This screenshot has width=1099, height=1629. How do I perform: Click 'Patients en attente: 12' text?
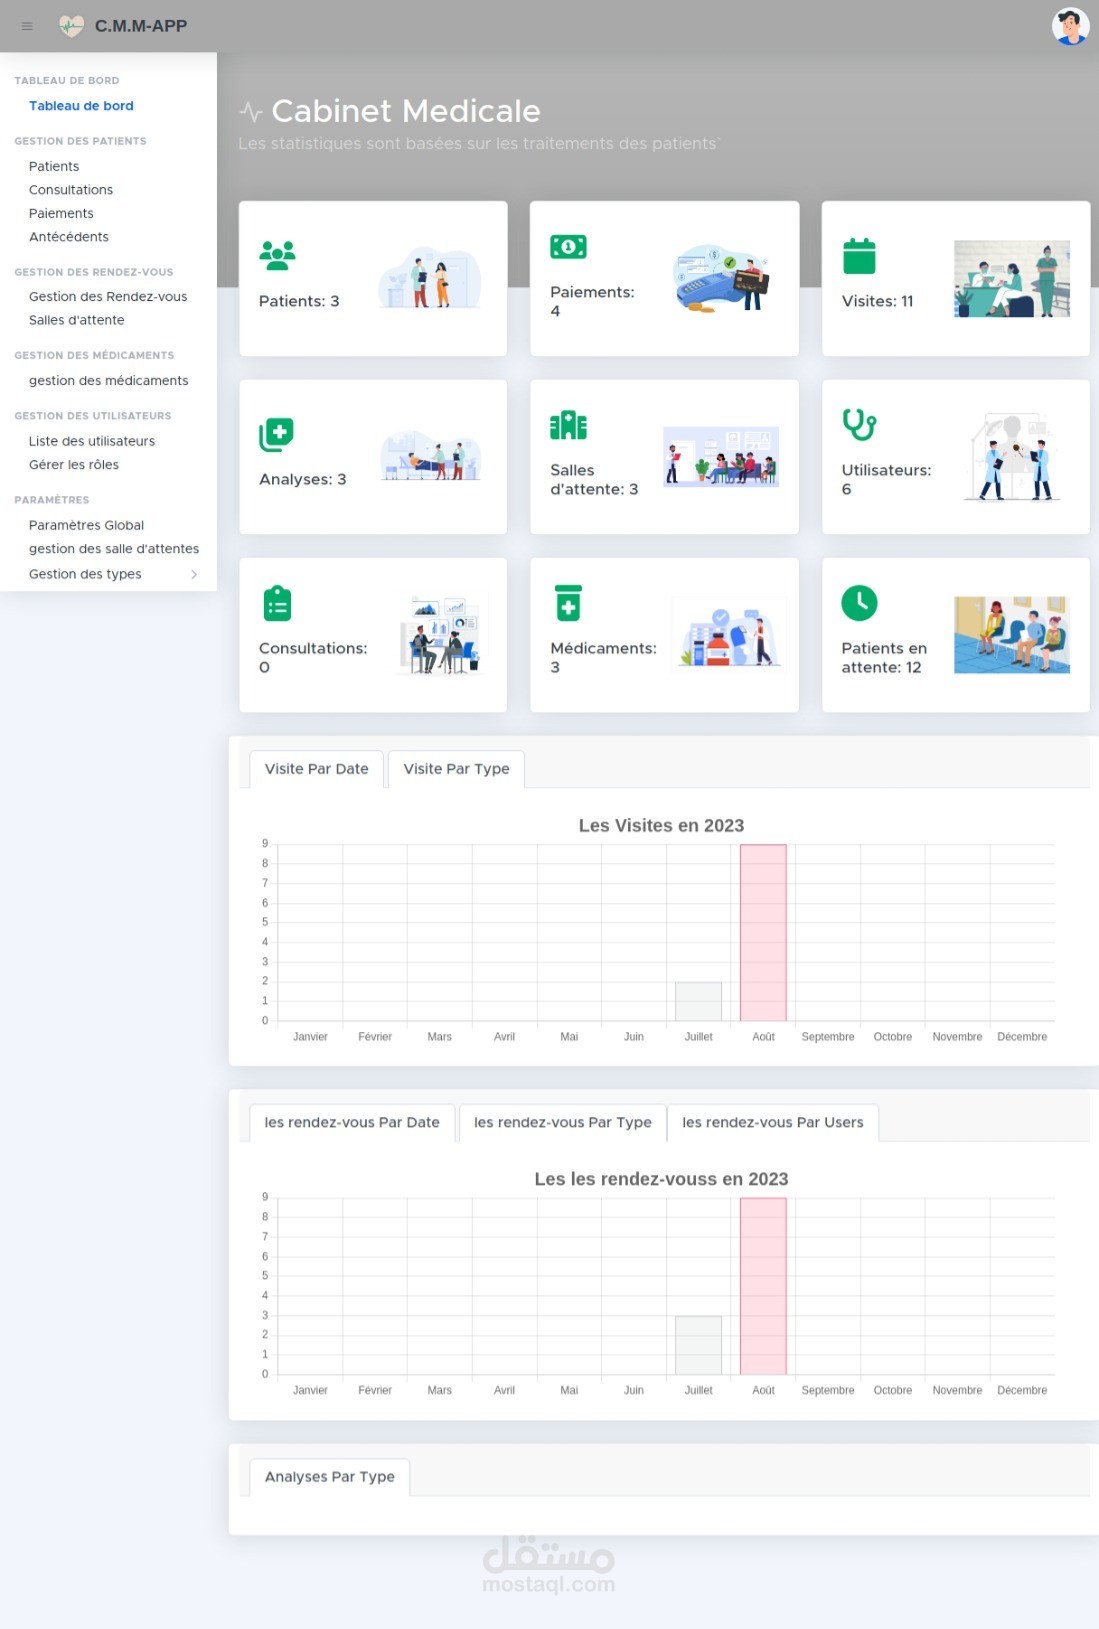884,658
